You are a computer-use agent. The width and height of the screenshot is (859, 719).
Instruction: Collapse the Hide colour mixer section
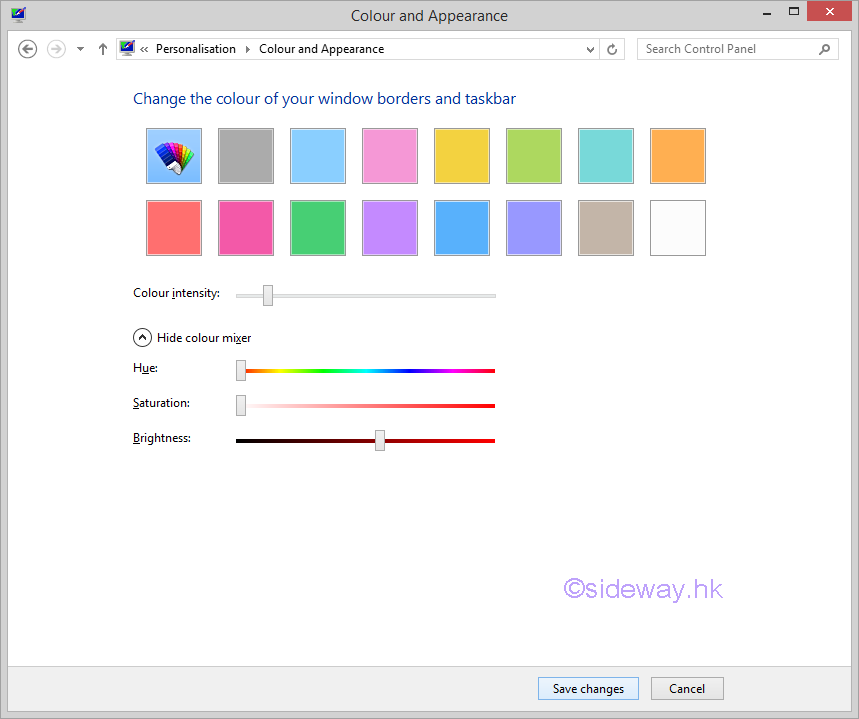[142, 338]
